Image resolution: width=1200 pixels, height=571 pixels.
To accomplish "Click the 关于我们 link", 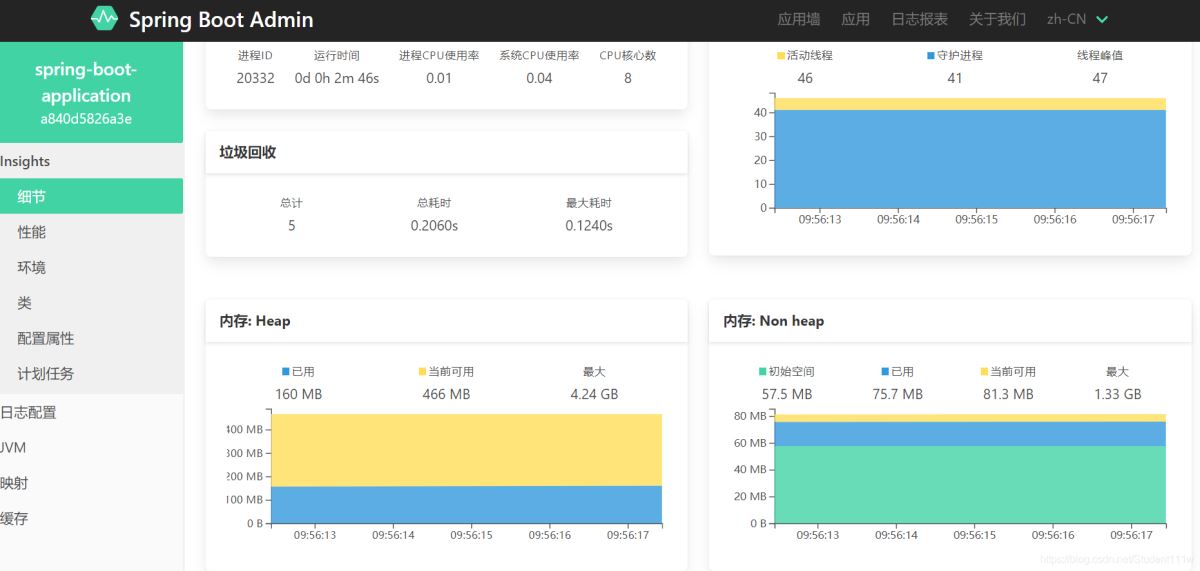I will point(997,19).
